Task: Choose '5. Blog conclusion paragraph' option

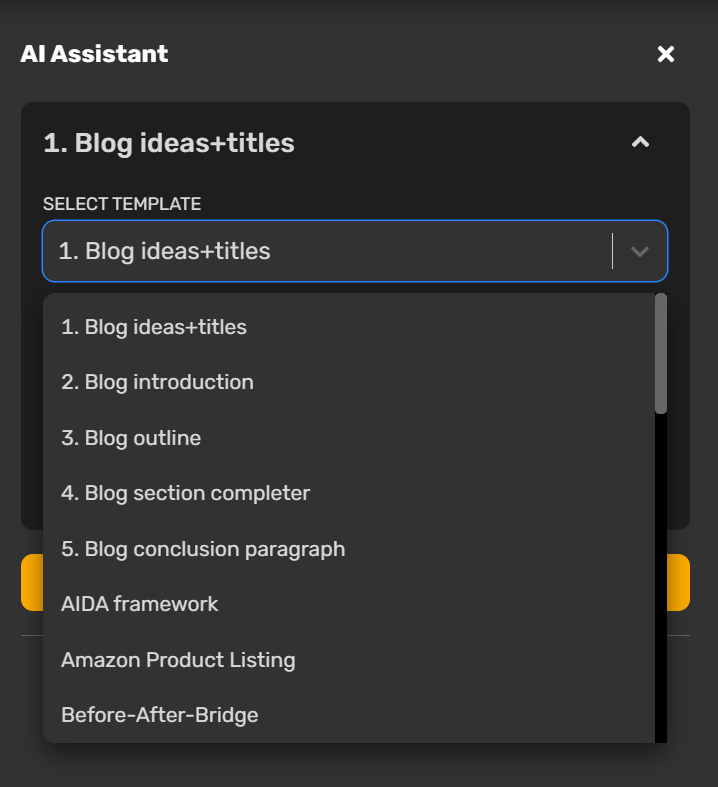Action: coord(349,549)
